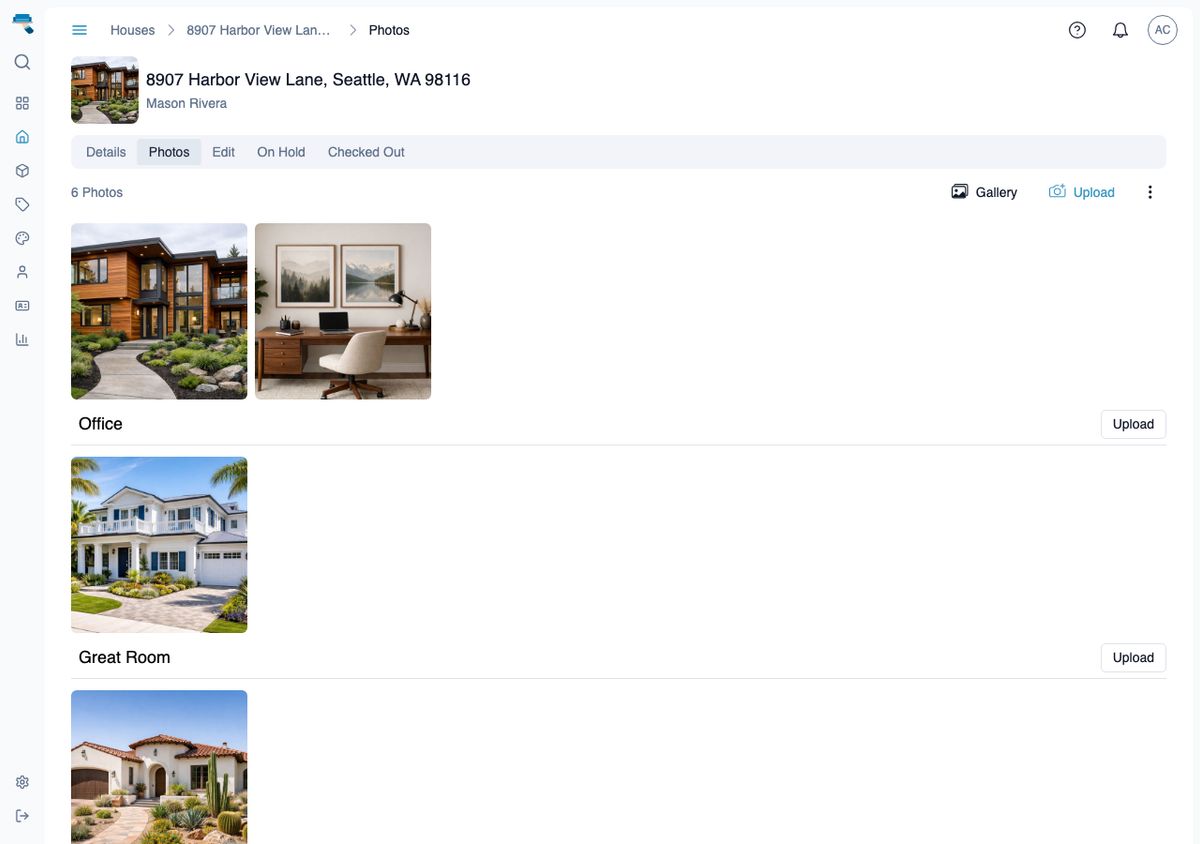Image resolution: width=1200 pixels, height=844 pixels.
Task: Click the app logo icon
Action: click(22, 23)
